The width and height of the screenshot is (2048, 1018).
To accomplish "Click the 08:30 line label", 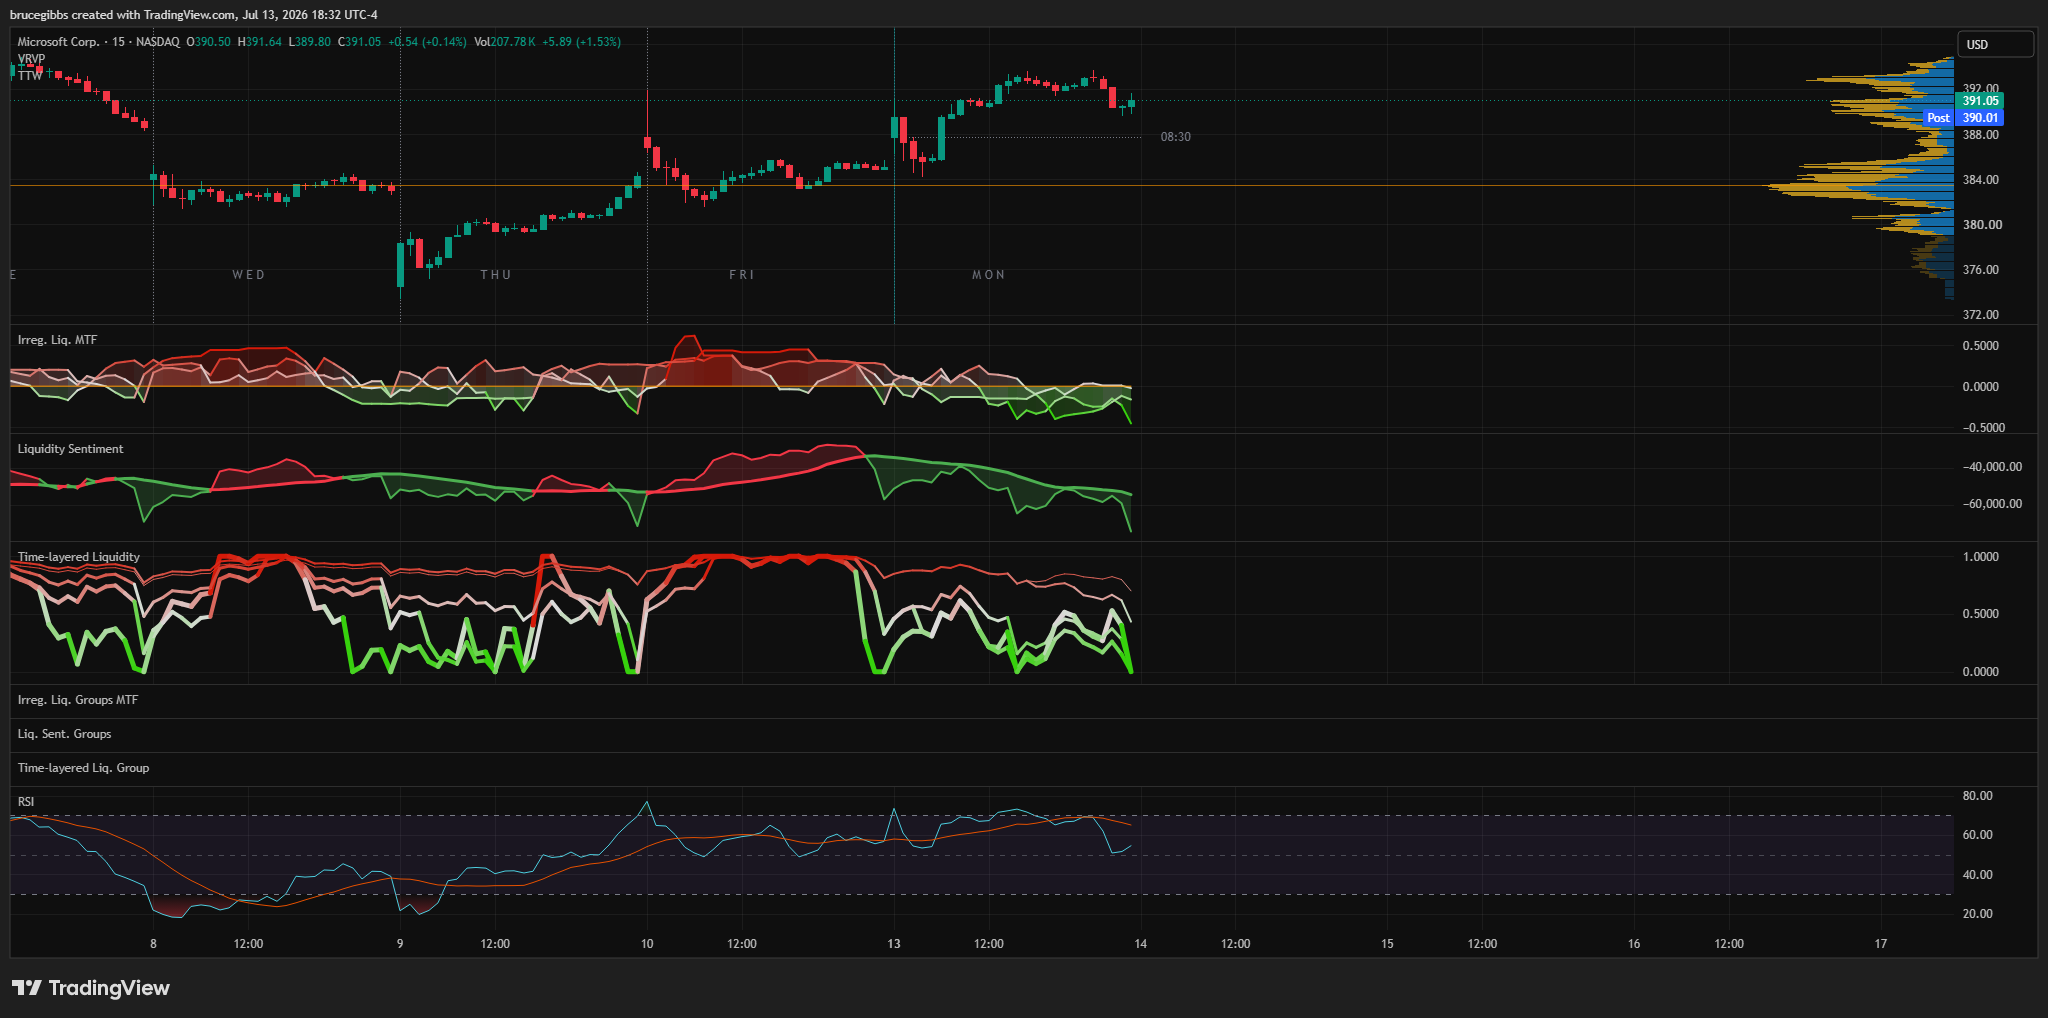I will 1175,137.
